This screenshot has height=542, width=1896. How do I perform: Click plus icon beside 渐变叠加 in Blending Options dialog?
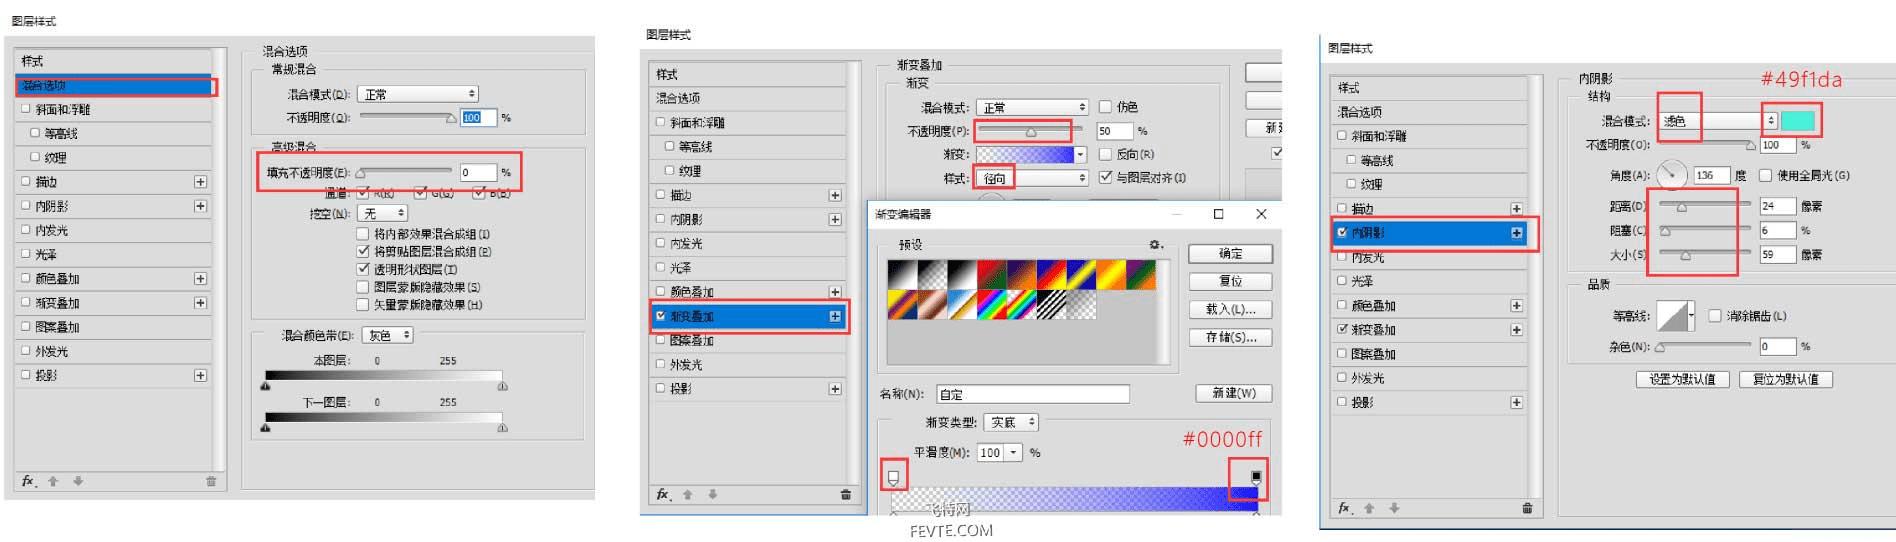200,303
